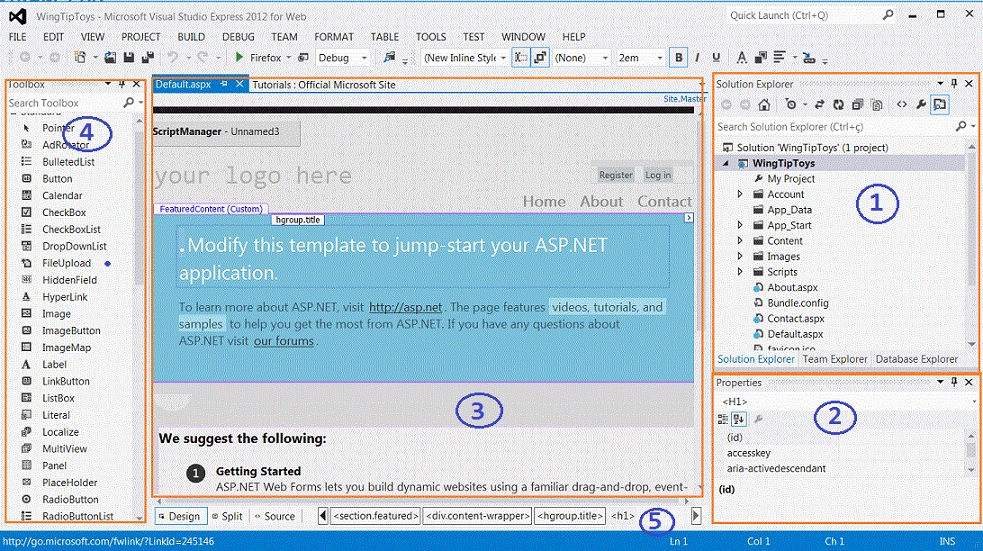Click the Save All toolbar icon
Image resolution: width=983 pixels, height=551 pixels.
(x=148, y=58)
